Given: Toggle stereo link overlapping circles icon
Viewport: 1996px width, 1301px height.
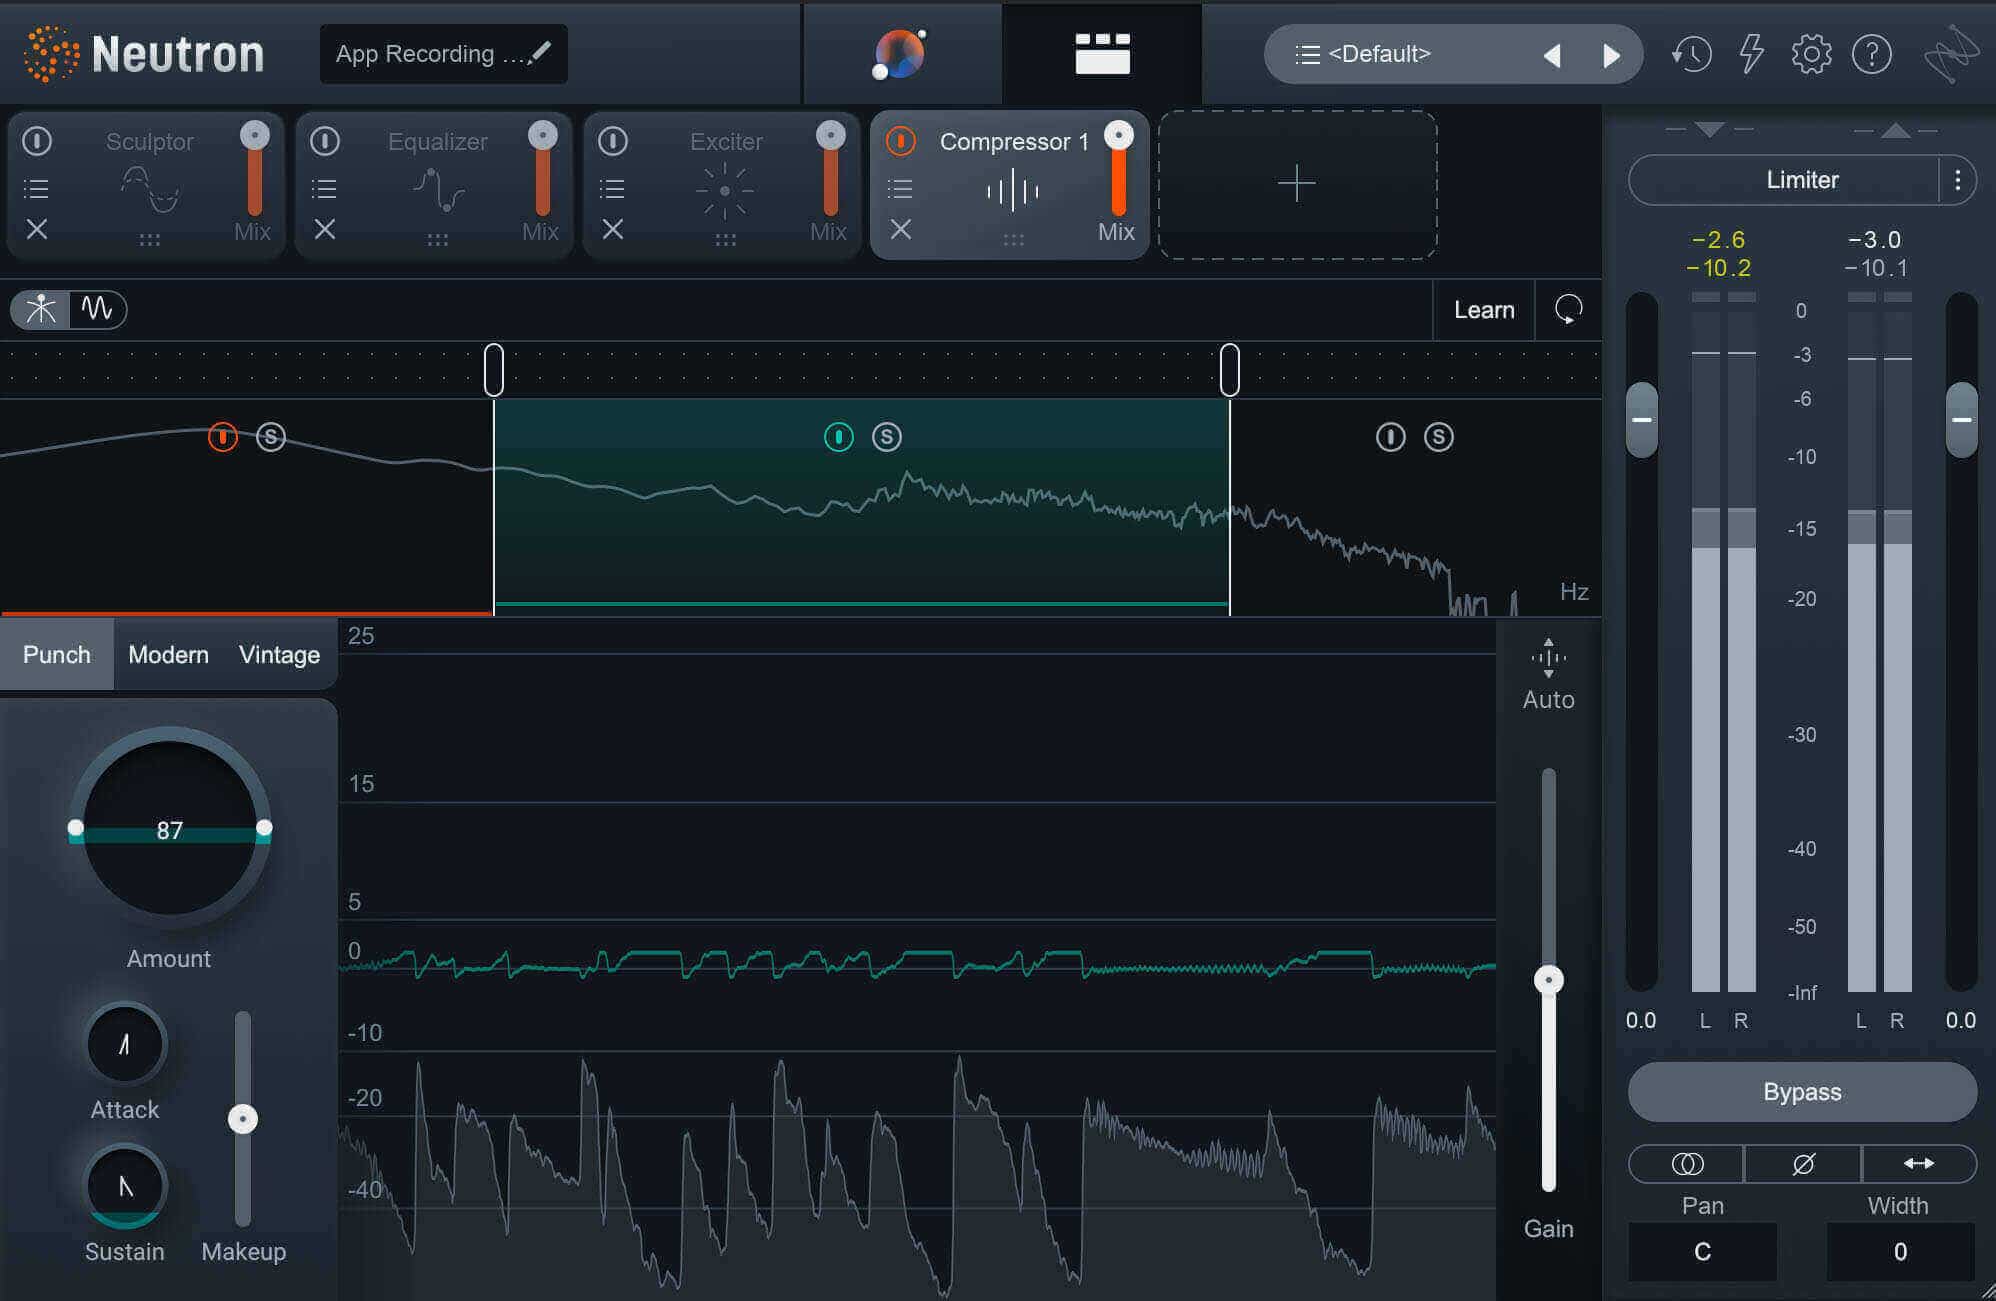Looking at the screenshot, I should click(x=1687, y=1164).
